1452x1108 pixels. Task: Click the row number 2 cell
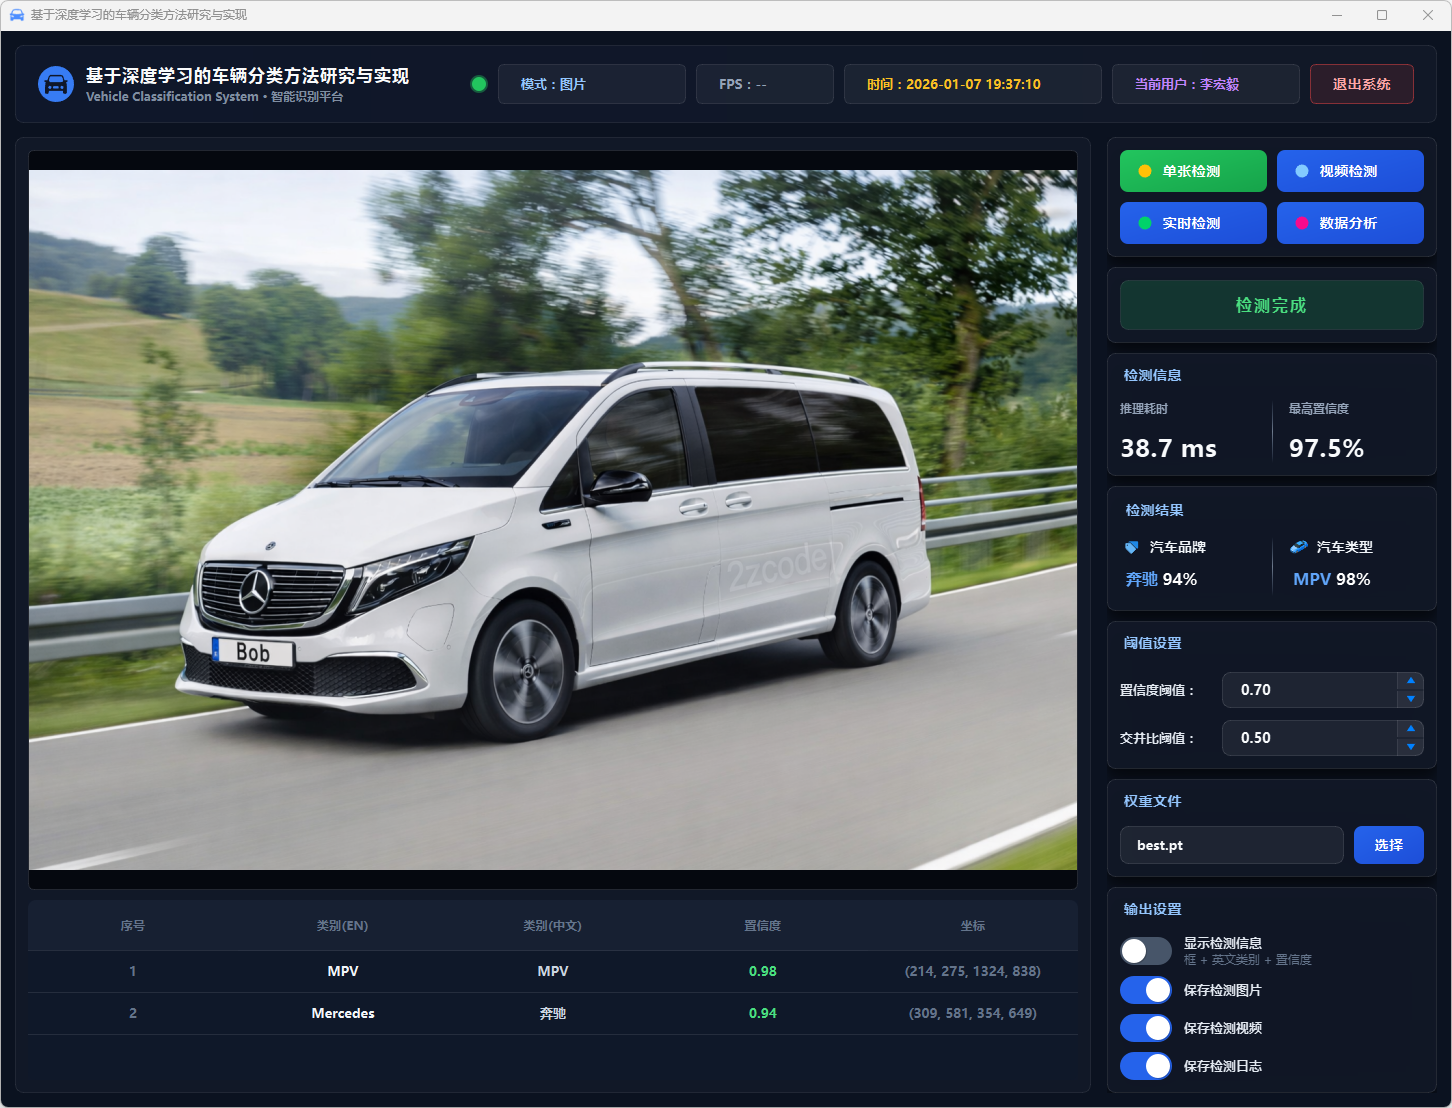point(133,1013)
